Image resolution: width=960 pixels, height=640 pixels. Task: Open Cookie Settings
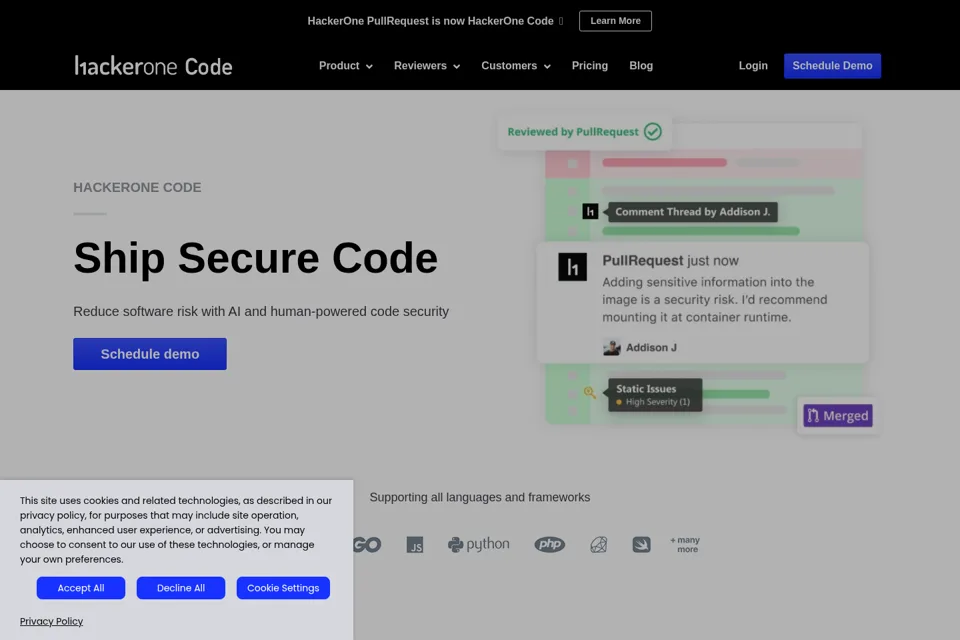283,588
